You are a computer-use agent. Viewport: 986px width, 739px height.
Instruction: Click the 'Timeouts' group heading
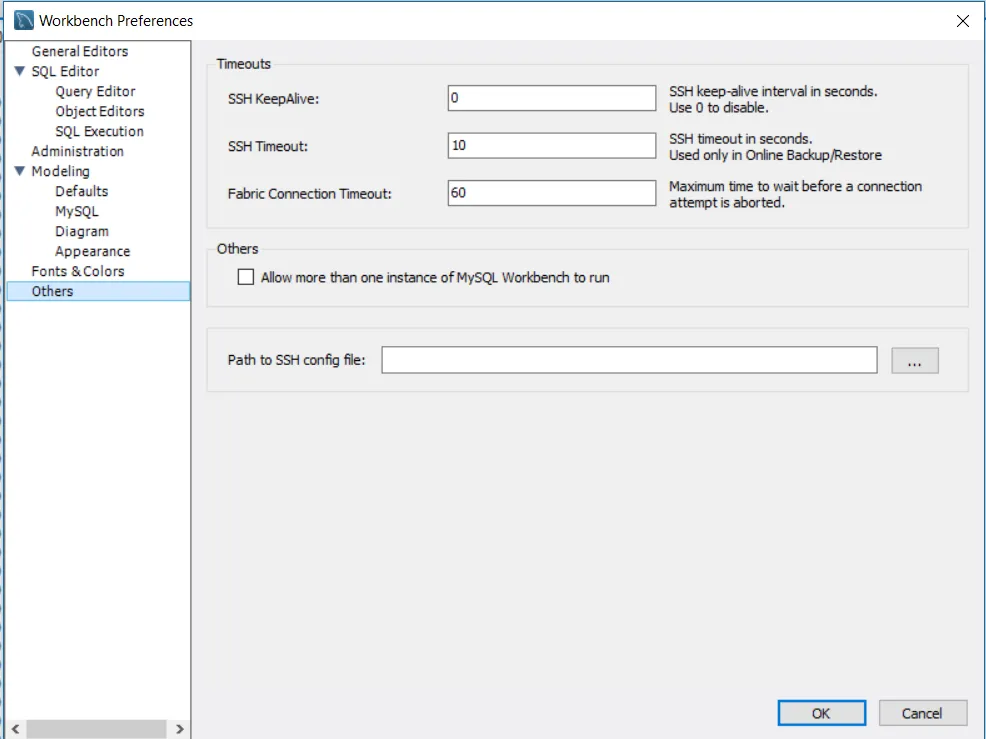pos(244,64)
